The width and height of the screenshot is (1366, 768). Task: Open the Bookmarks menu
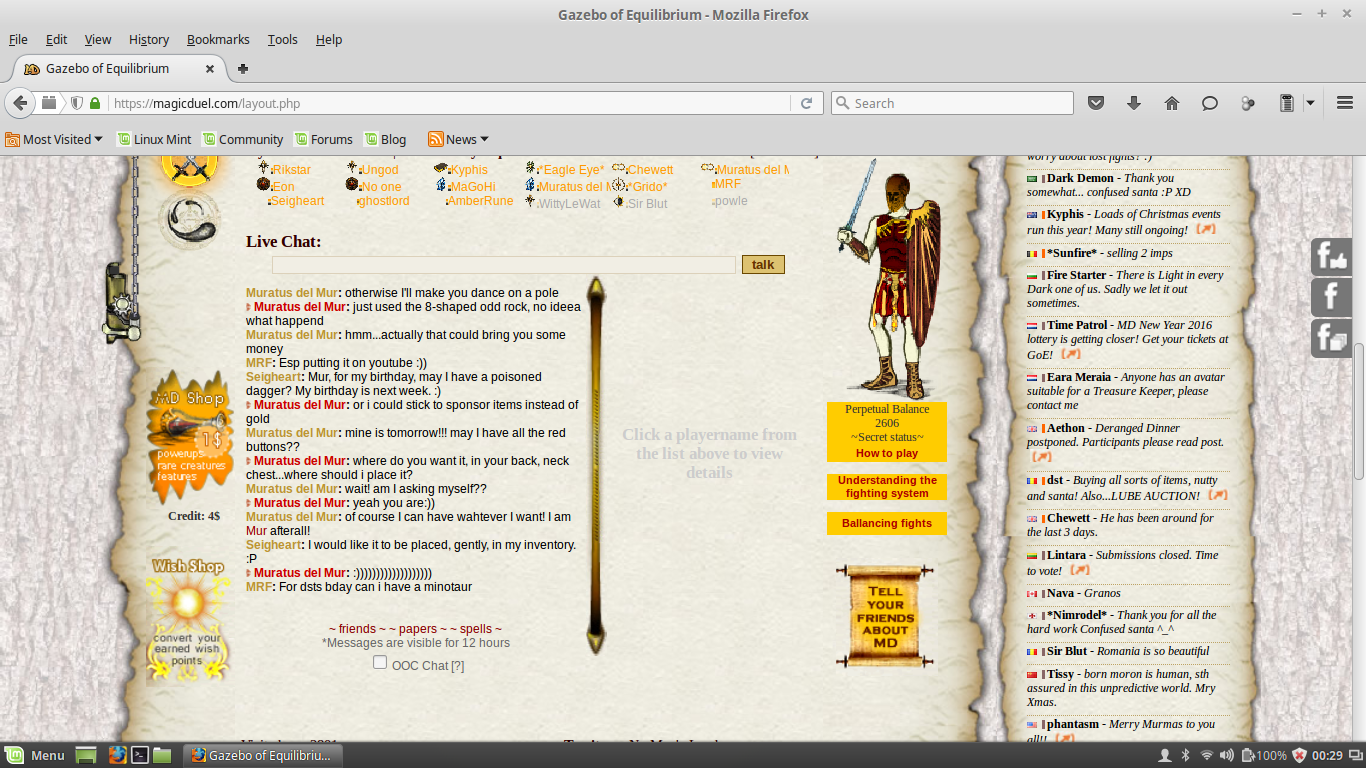coord(218,39)
